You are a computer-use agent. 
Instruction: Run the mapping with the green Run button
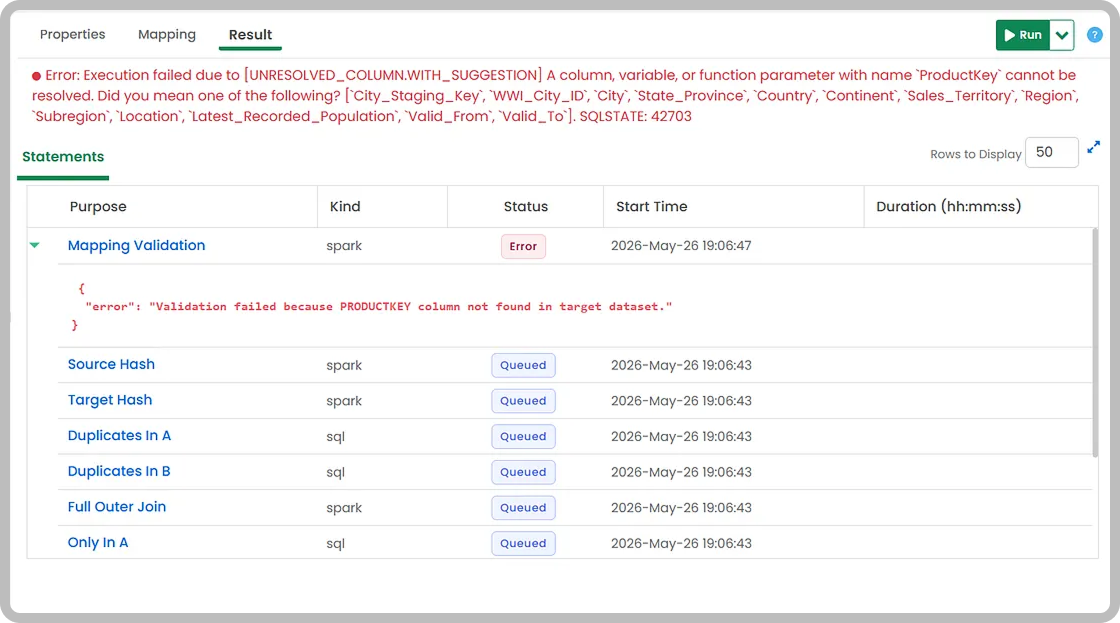click(1023, 35)
